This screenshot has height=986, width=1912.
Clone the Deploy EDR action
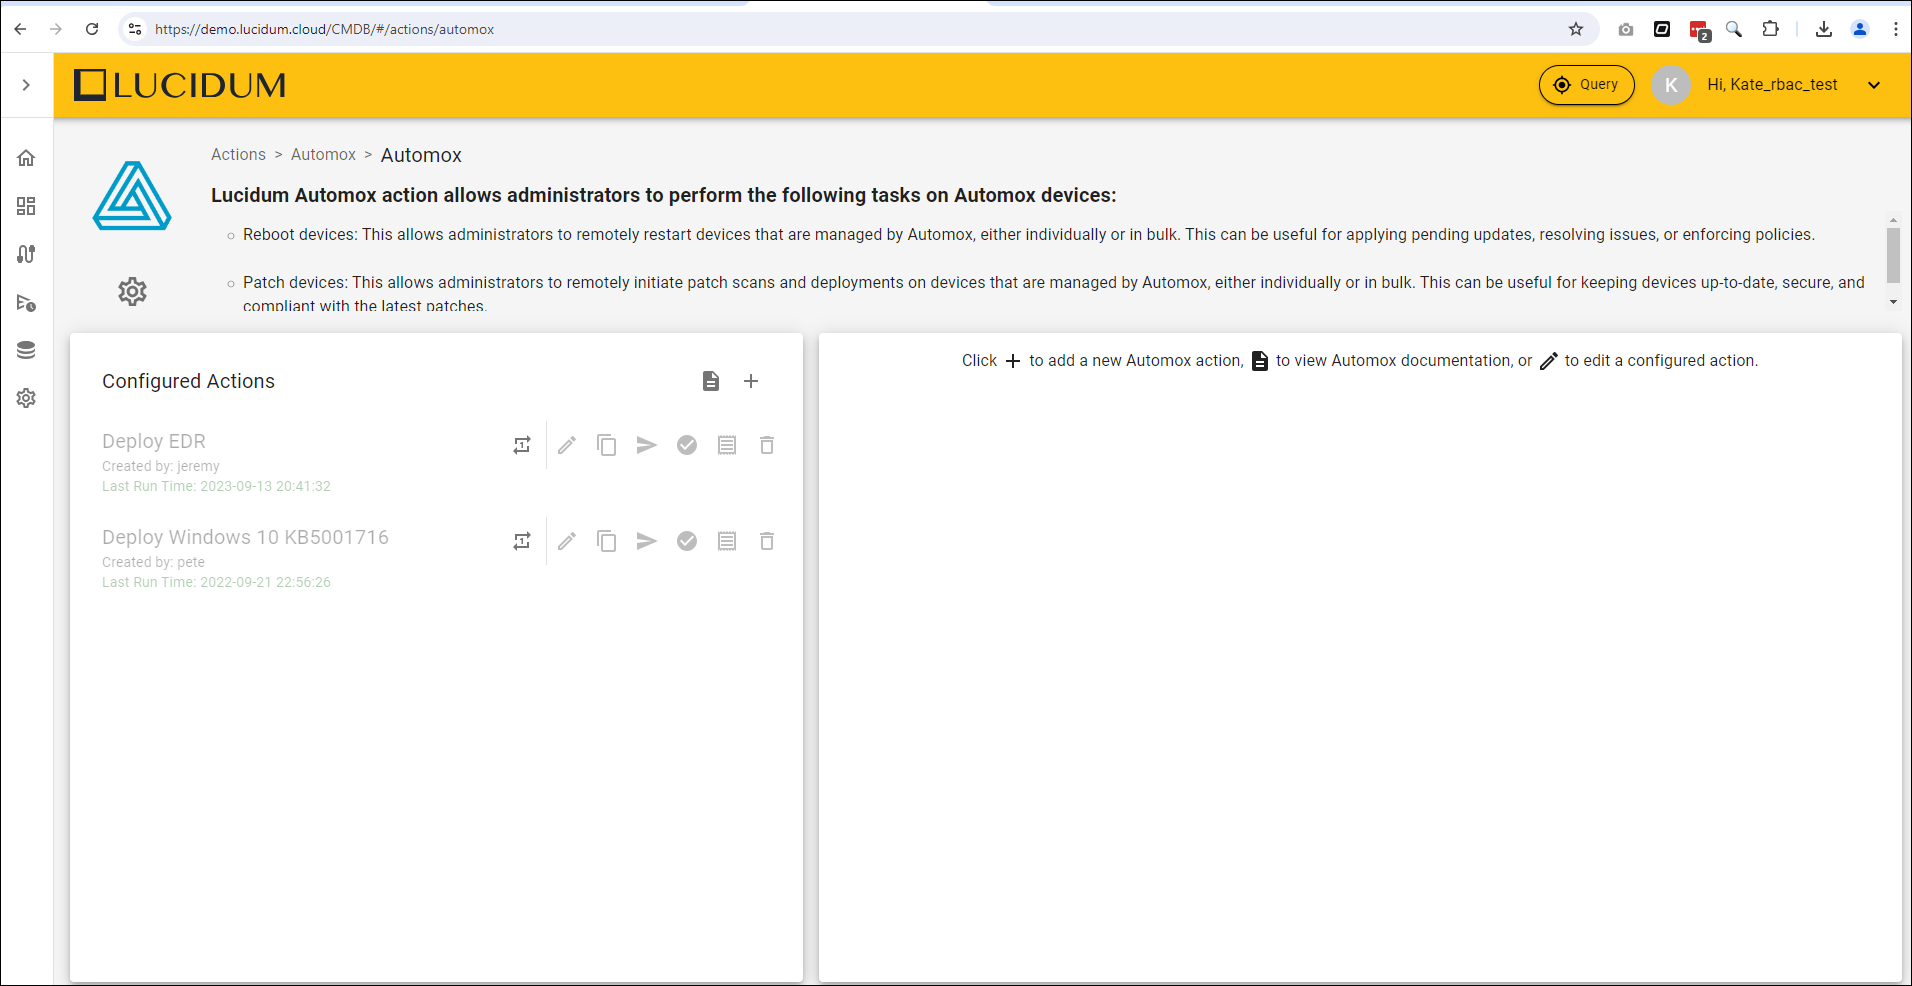[607, 445]
